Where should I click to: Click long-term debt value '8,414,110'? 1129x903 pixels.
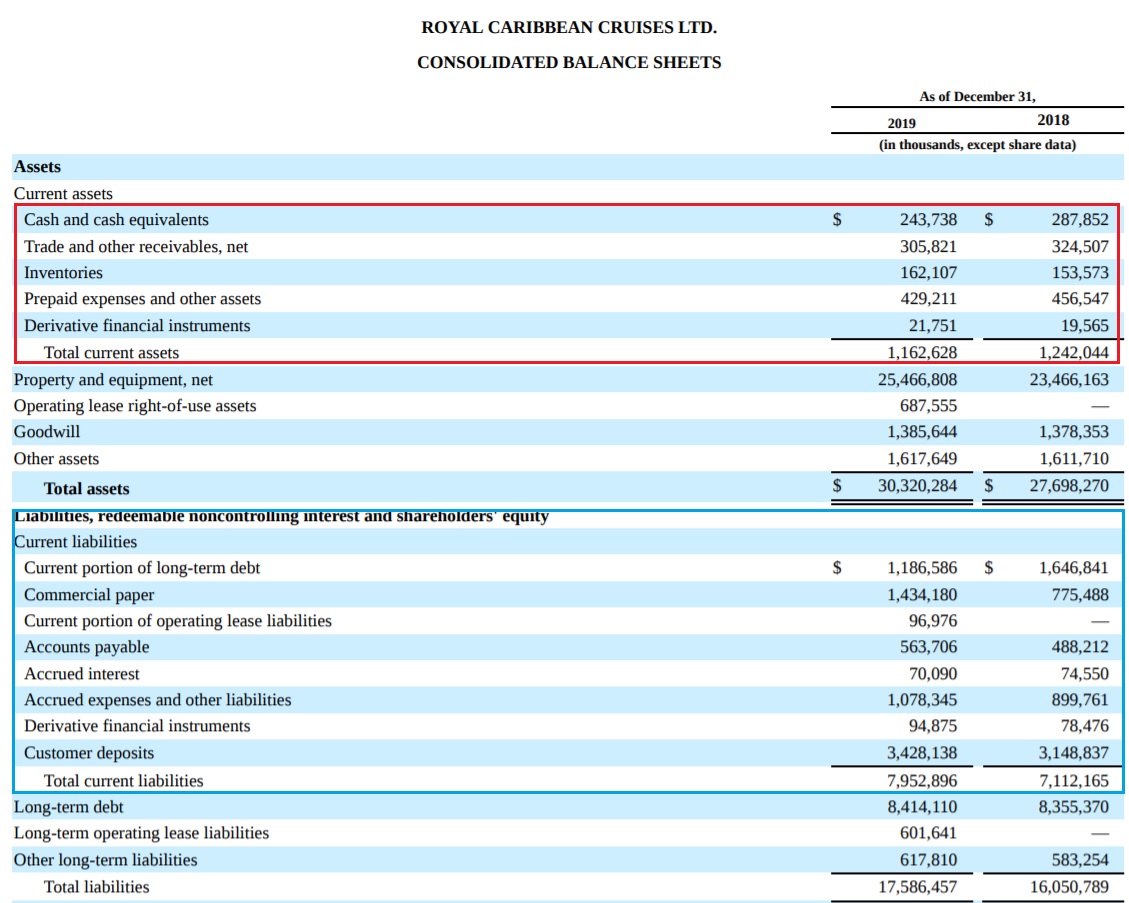tap(922, 807)
